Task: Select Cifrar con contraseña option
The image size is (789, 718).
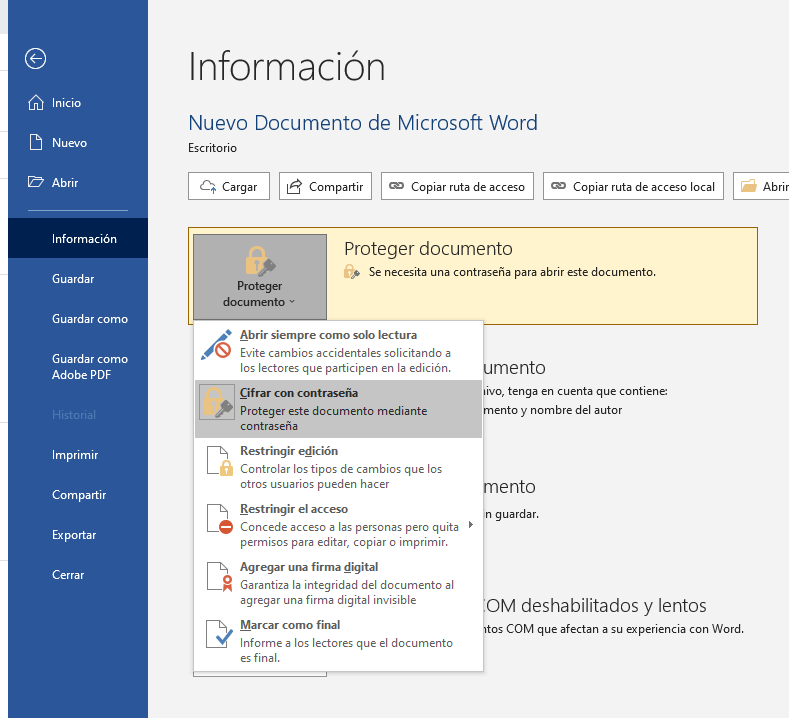Action: coord(338,409)
